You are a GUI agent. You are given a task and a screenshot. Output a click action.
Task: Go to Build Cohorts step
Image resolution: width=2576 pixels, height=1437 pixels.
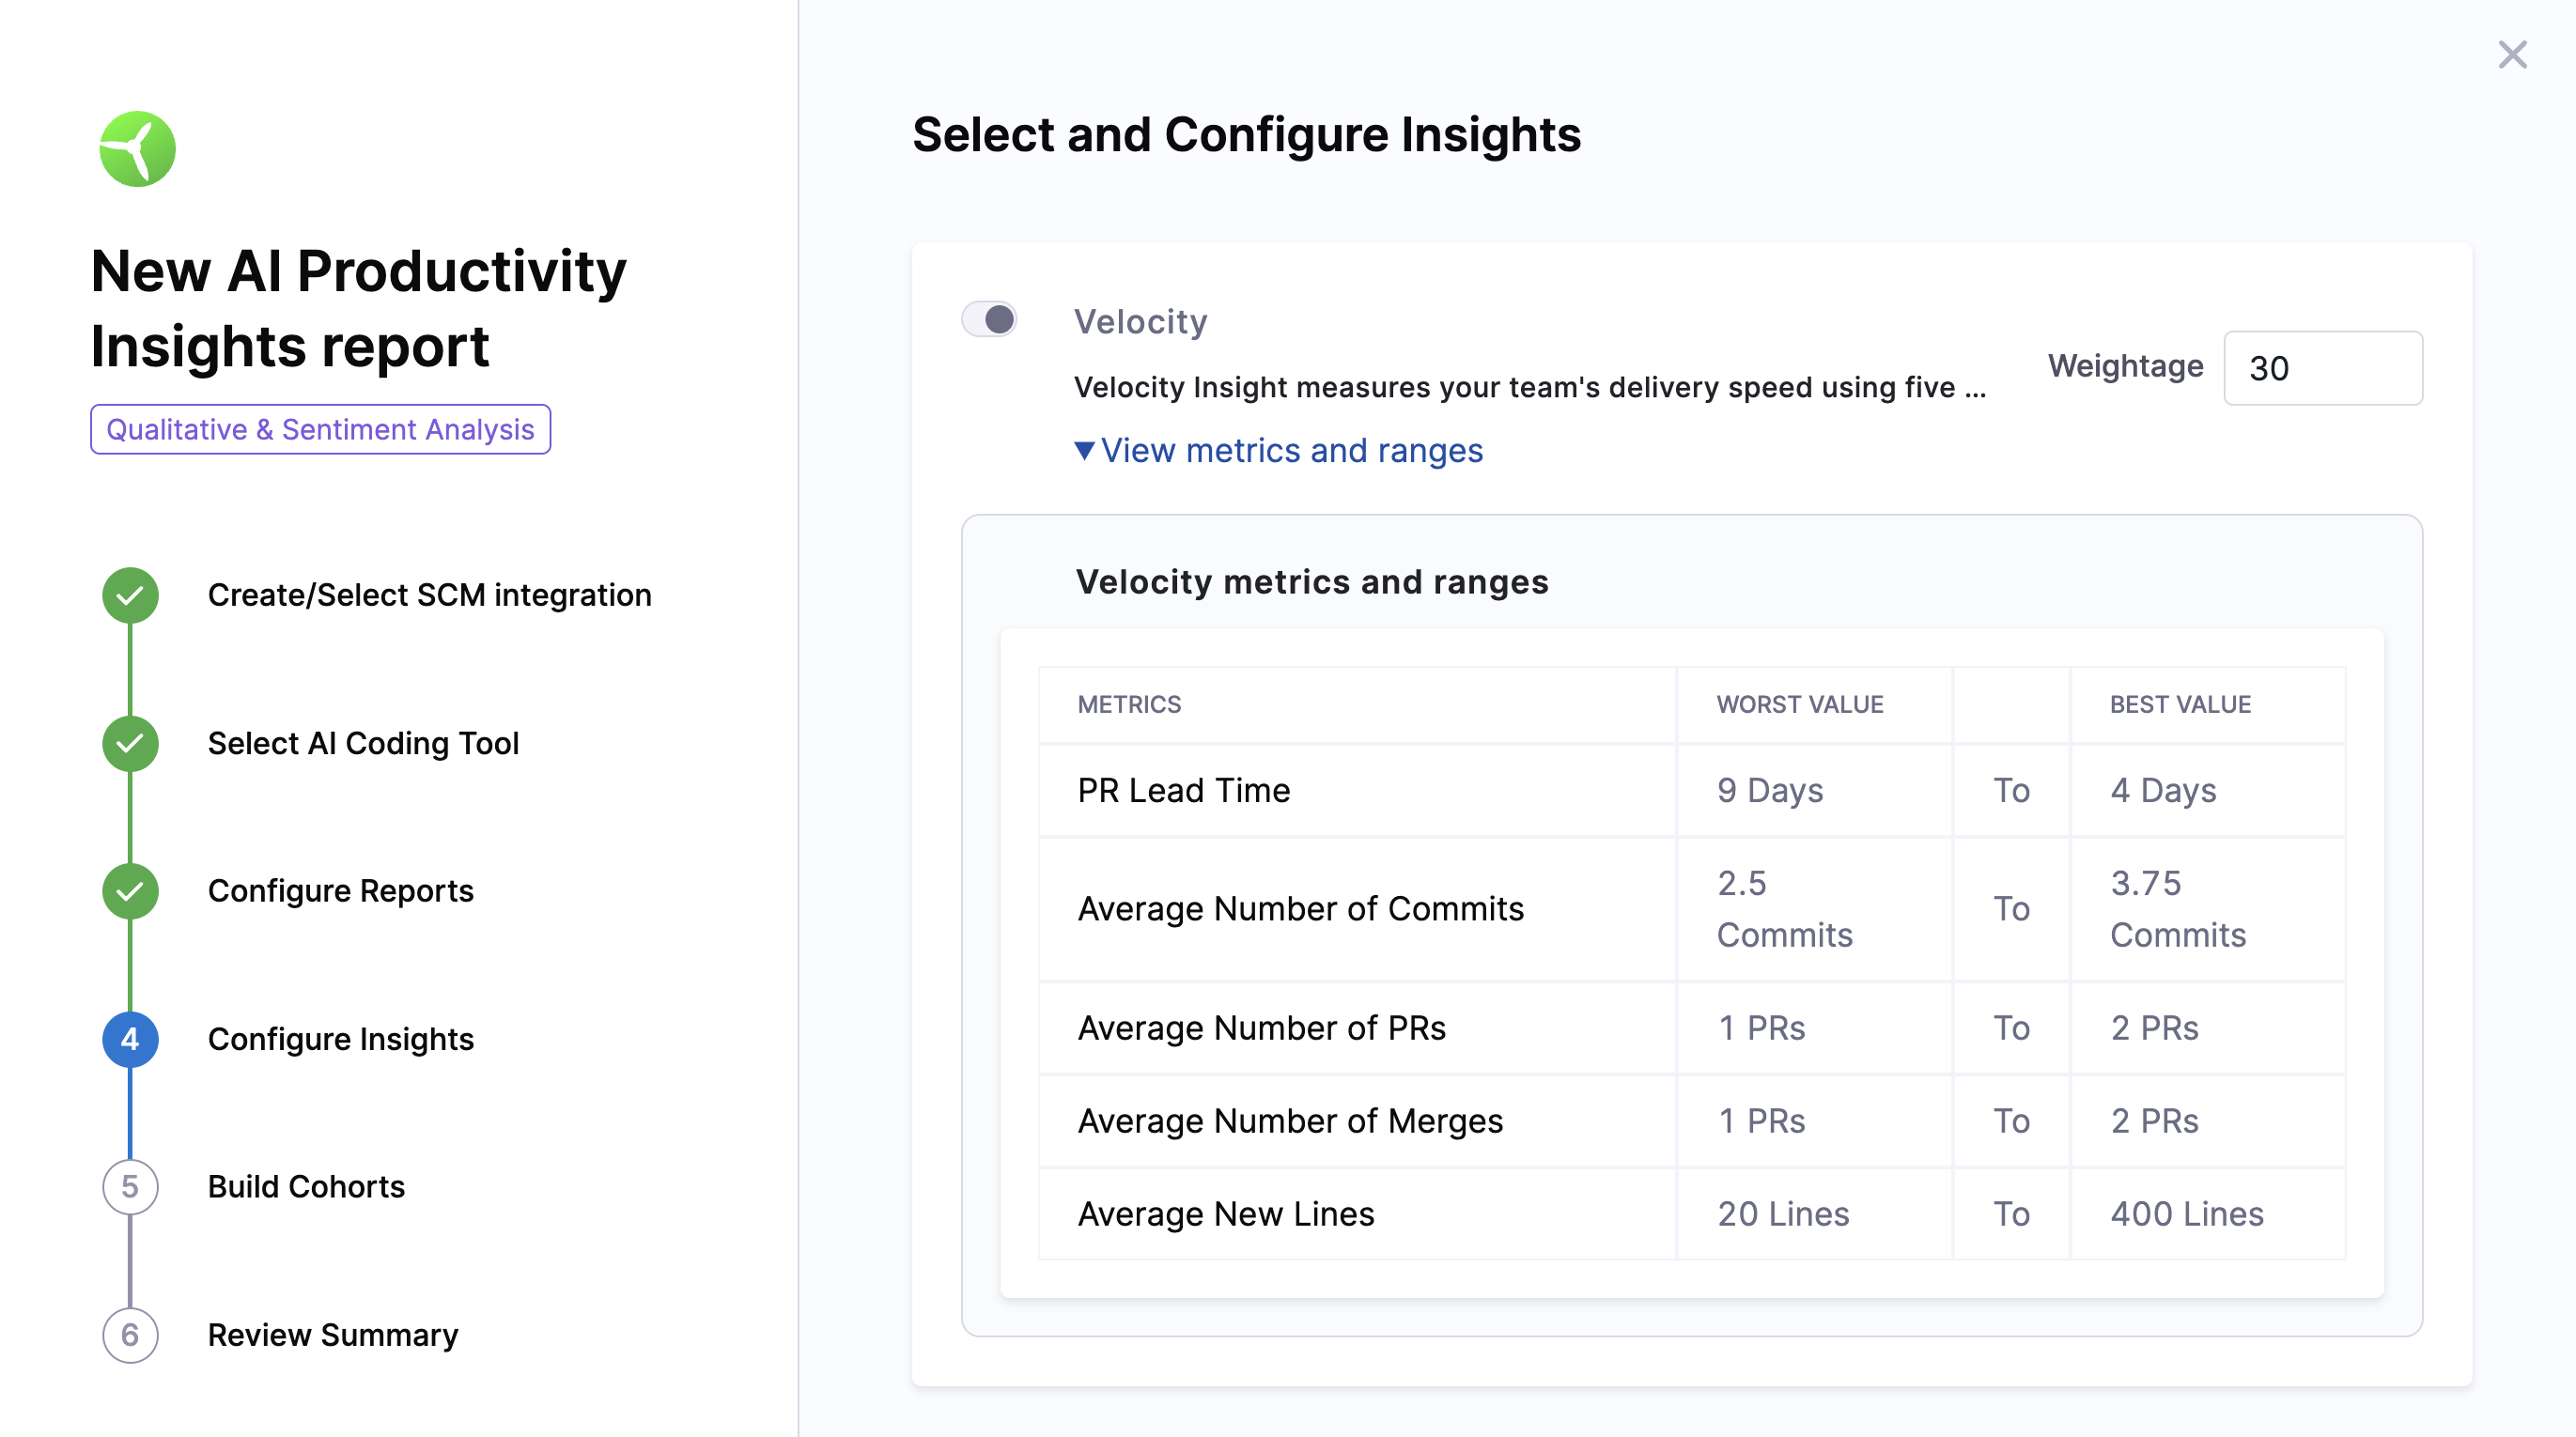(x=306, y=1187)
